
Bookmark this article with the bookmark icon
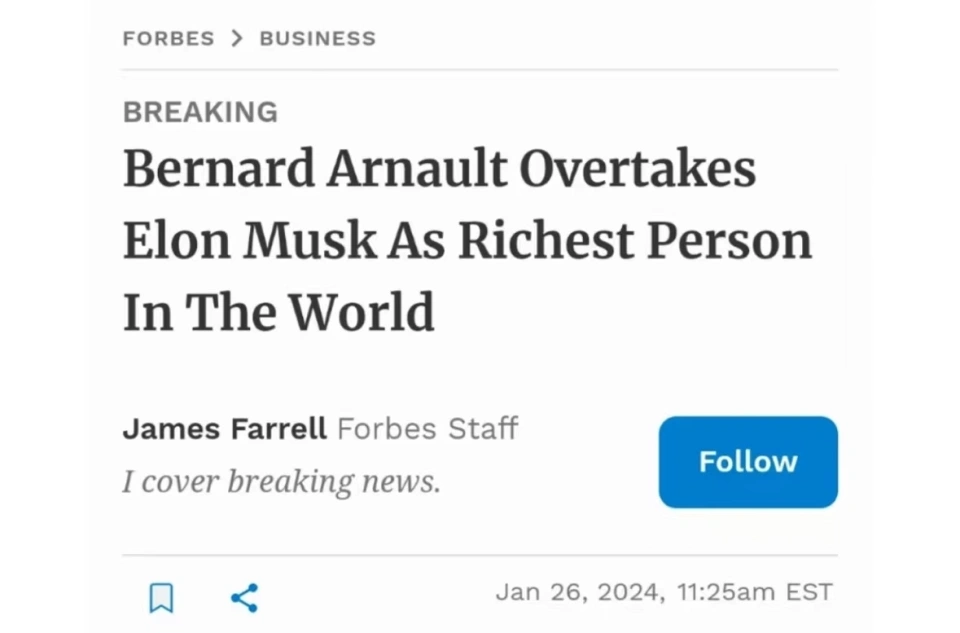point(161,597)
